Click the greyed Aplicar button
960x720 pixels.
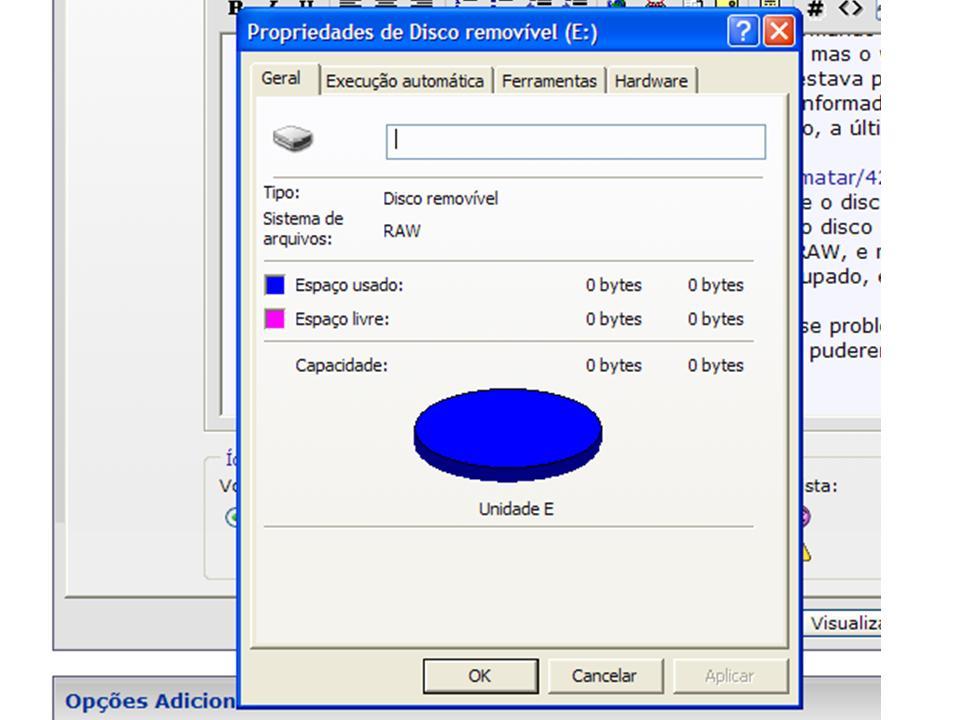pyautogui.click(x=730, y=676)
